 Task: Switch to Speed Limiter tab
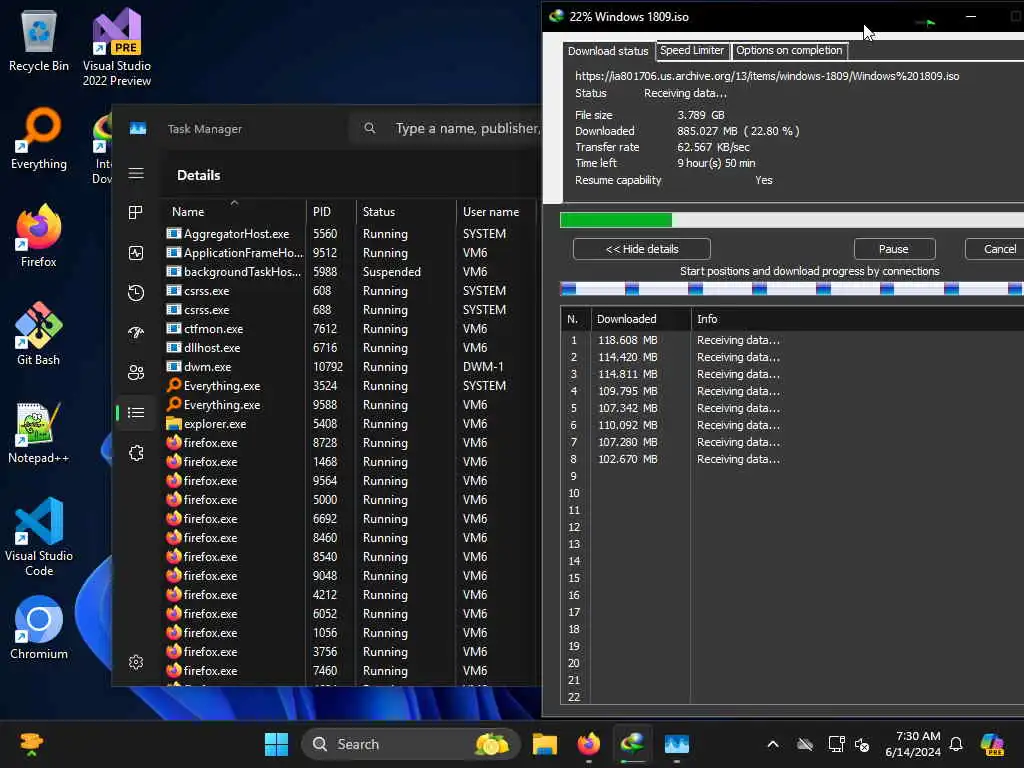(x=692, y=50)
